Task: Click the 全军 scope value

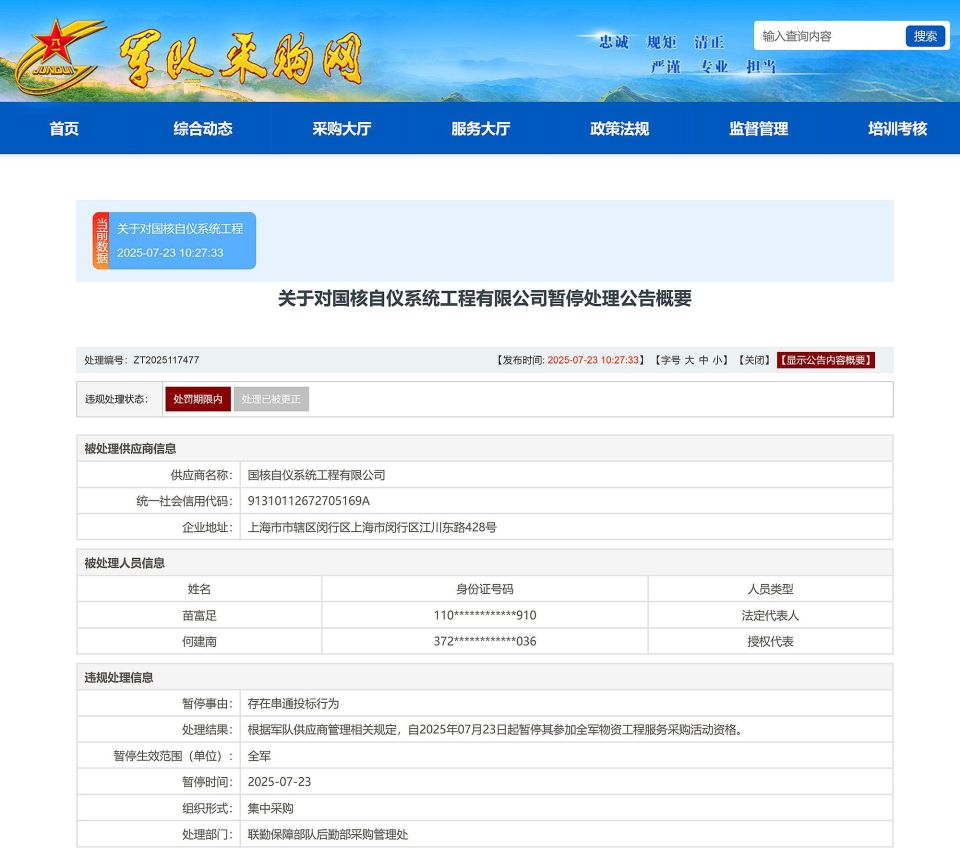Action: click(259, 756)
